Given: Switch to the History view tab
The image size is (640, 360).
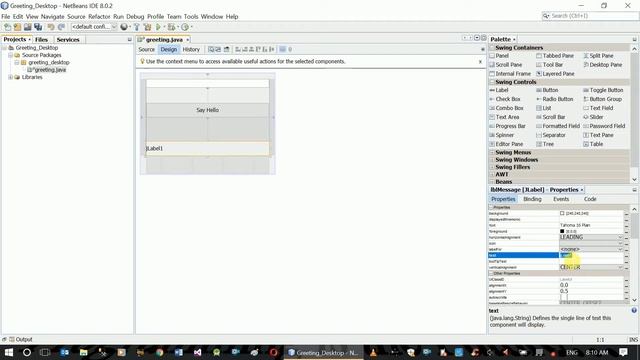Looking at the screenshot, I should (191, 49).
